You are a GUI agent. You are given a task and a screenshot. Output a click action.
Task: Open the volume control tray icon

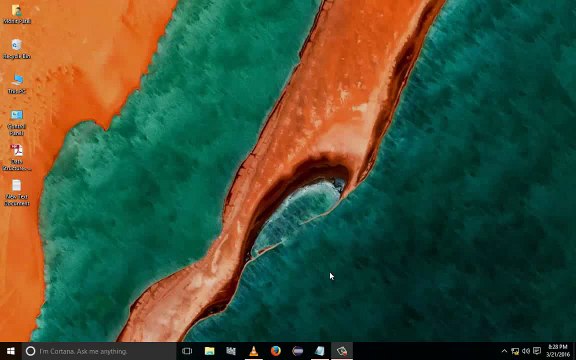tap(526, 351)
